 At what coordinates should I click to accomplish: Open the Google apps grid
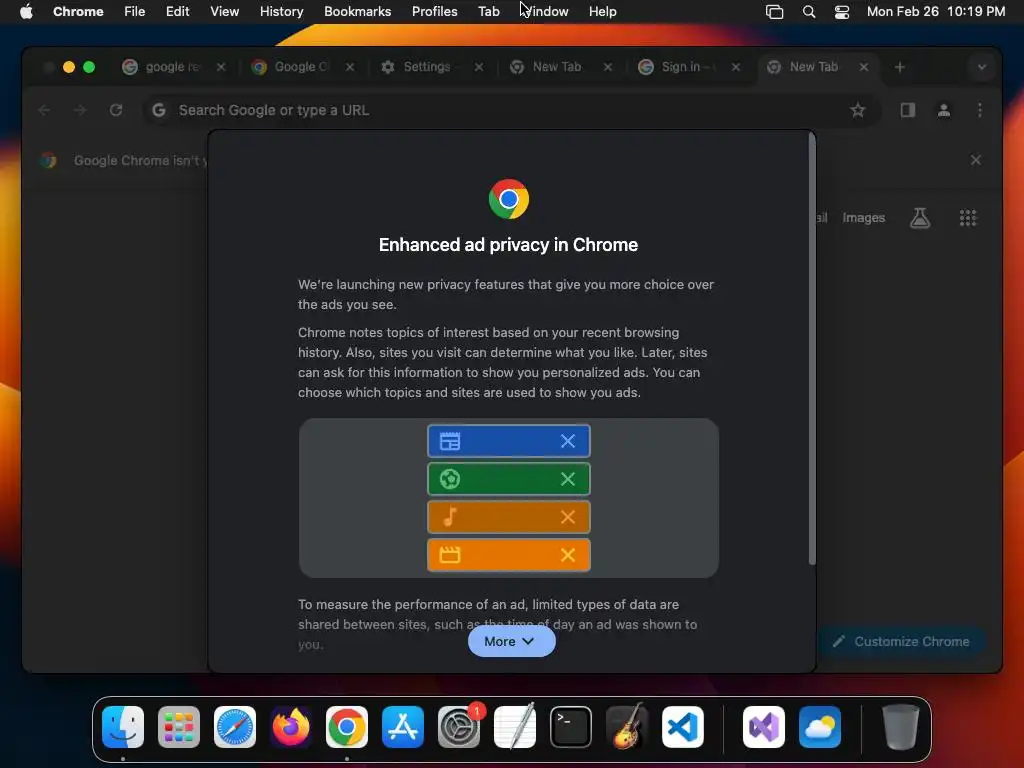click(968, 217)
